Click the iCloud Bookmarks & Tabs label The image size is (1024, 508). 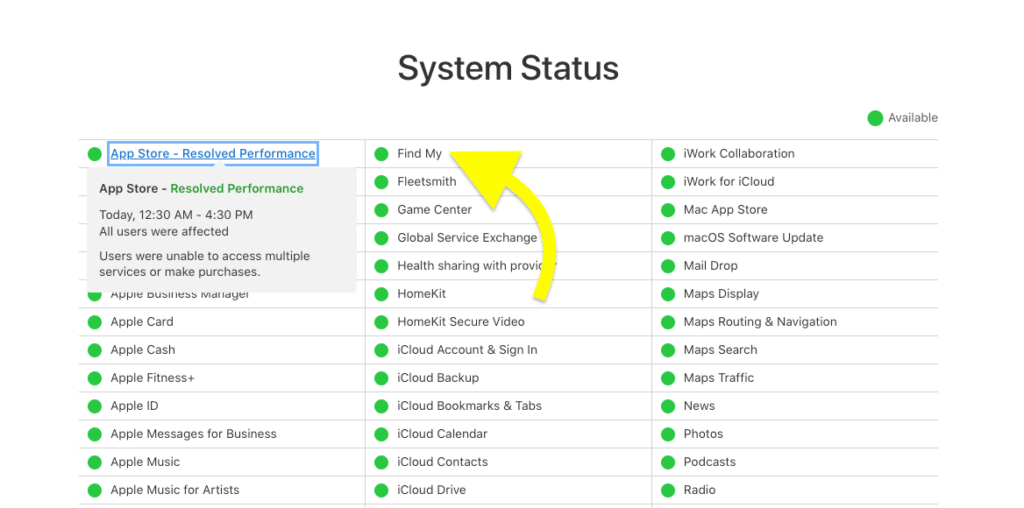coord(470,406)
